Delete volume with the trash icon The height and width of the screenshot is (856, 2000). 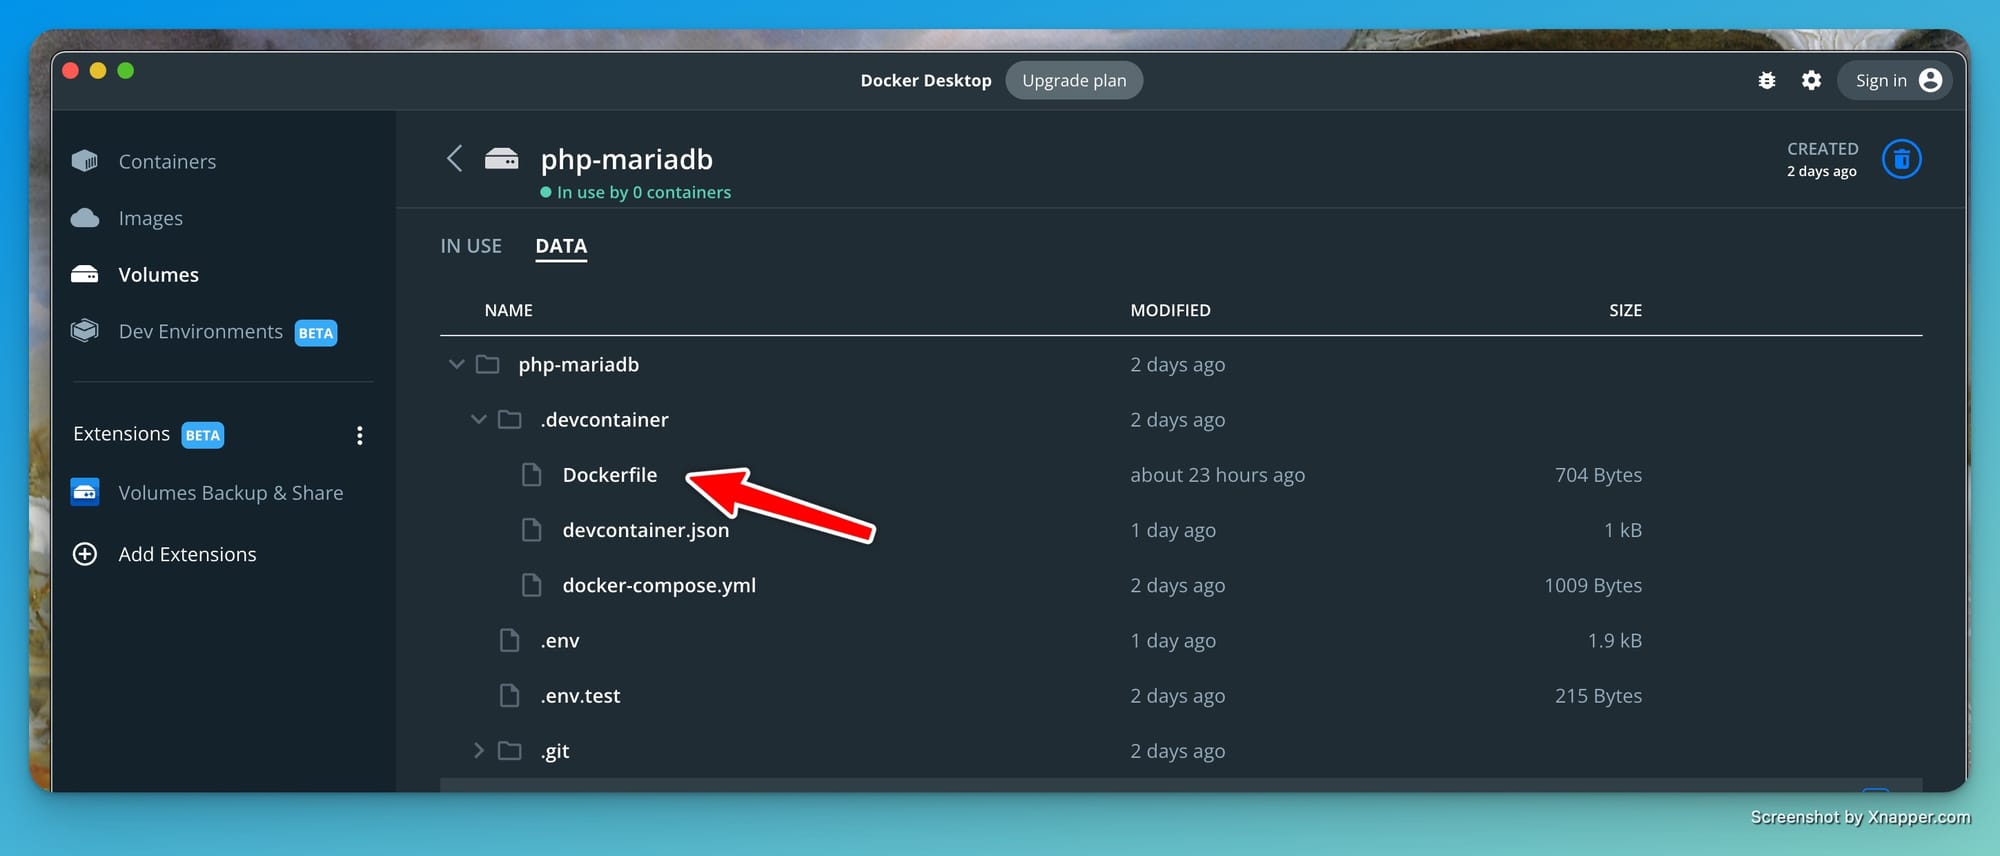pos(1901,159)
